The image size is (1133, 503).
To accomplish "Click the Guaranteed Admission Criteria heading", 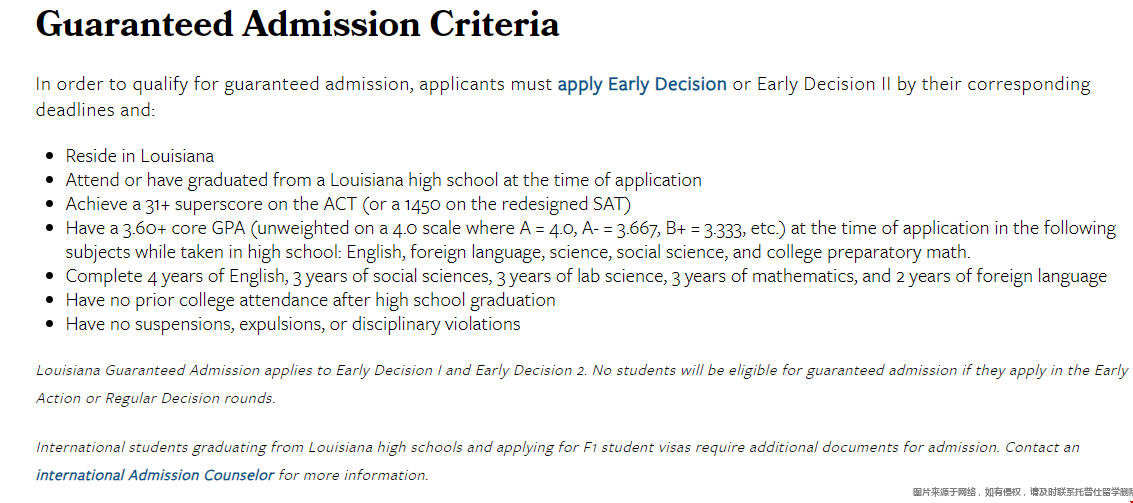I will pos(297,24).
